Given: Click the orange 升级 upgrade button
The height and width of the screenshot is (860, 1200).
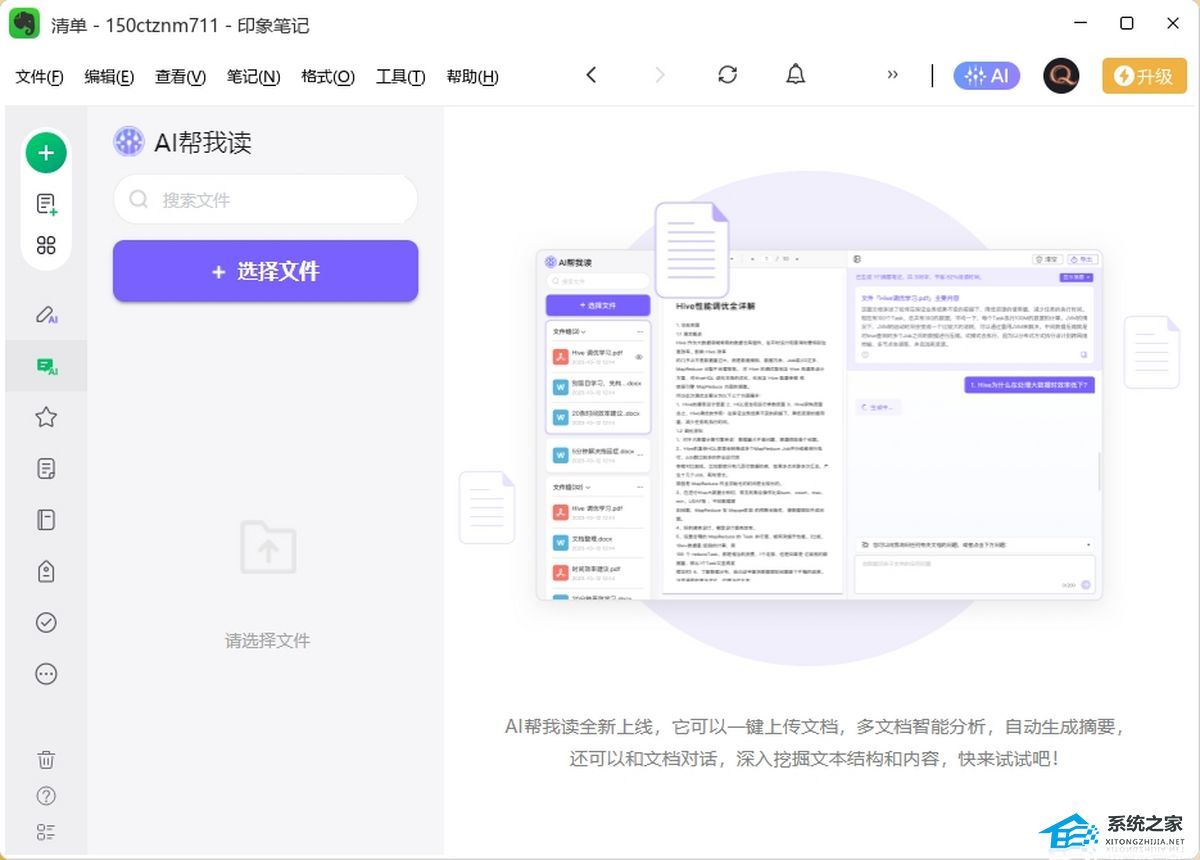Looking at the screenshot, I should click(1144, 76).
